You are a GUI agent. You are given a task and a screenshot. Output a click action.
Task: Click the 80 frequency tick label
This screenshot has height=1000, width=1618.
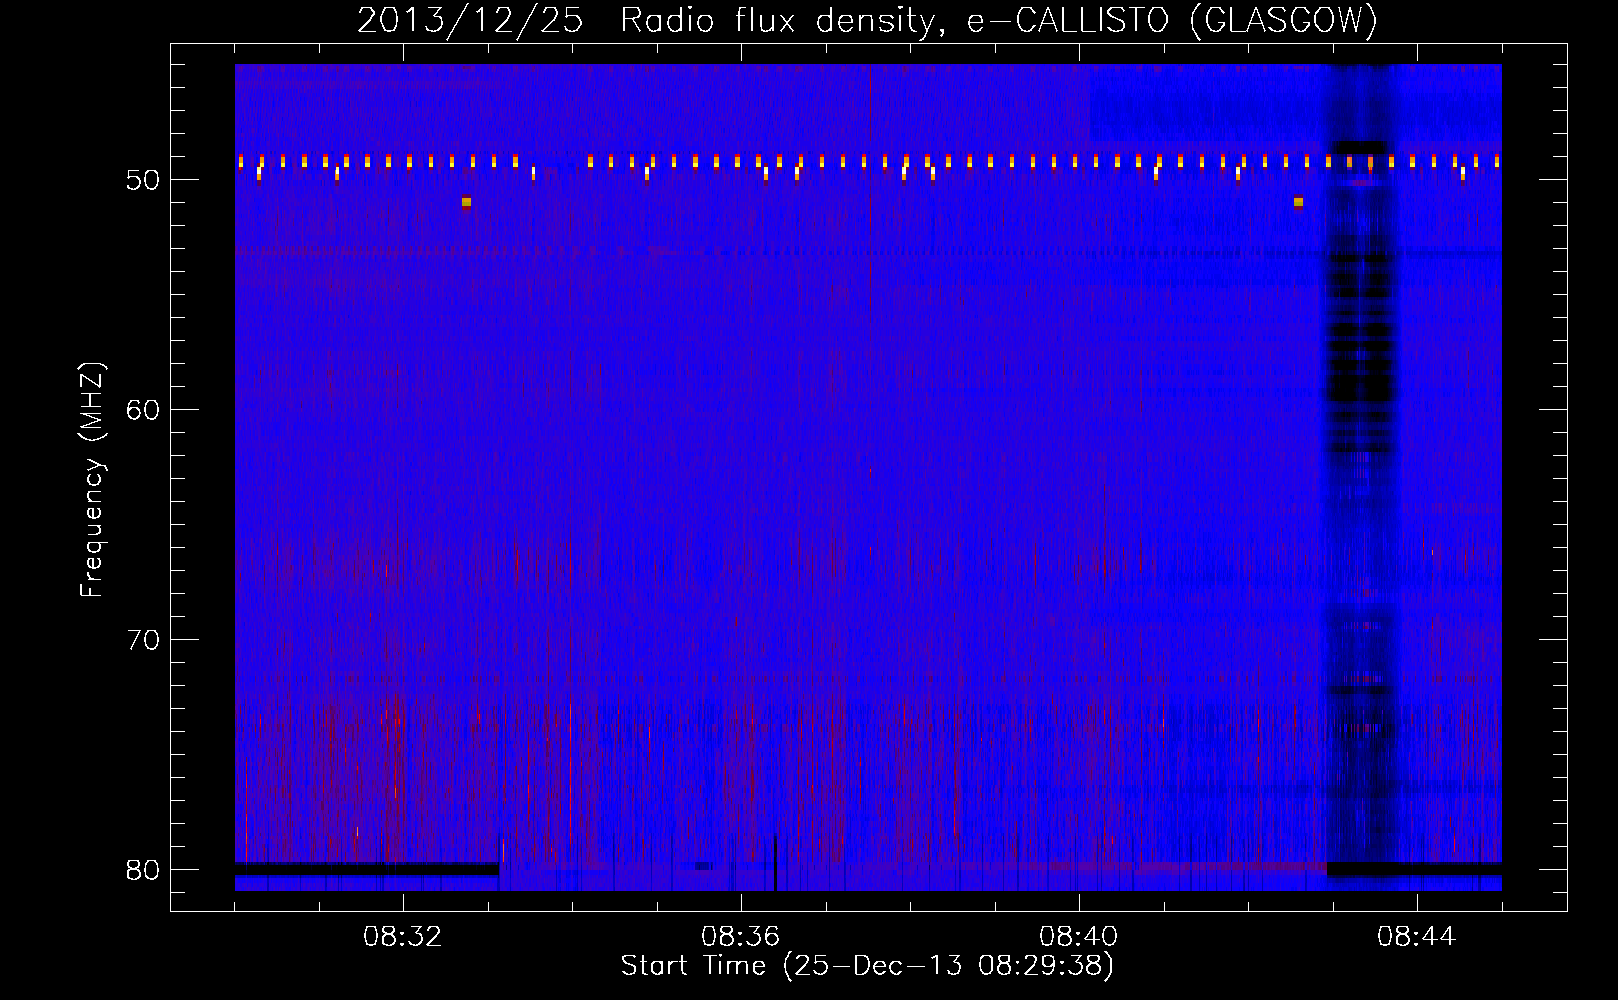[x=144, y=870]
